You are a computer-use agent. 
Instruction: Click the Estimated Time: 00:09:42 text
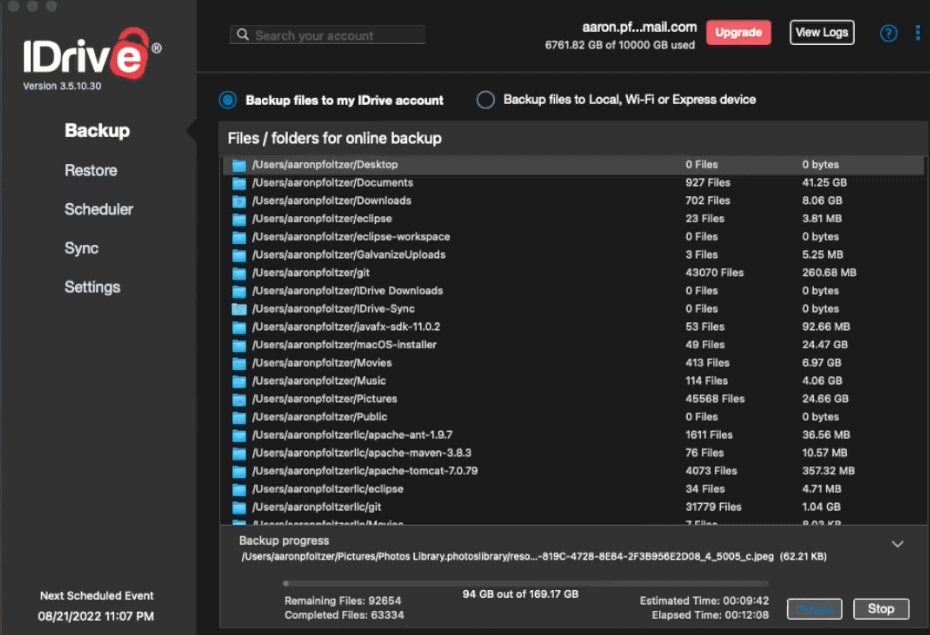pos(704,601)
